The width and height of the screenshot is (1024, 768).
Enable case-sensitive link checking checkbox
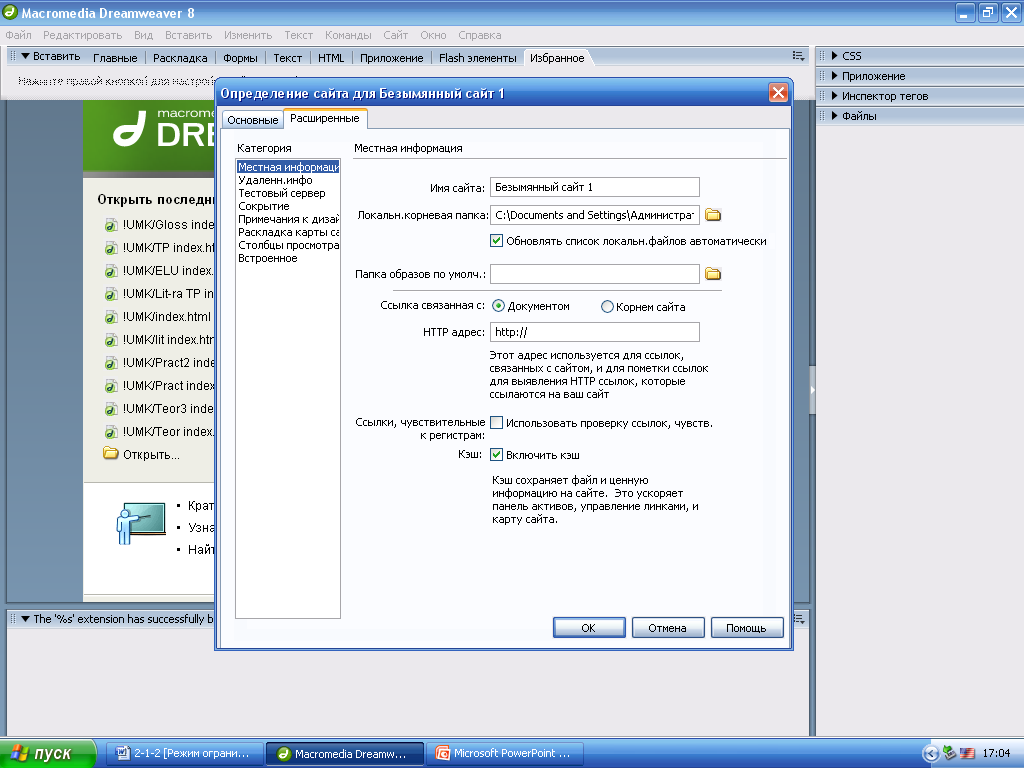[496, 423]
